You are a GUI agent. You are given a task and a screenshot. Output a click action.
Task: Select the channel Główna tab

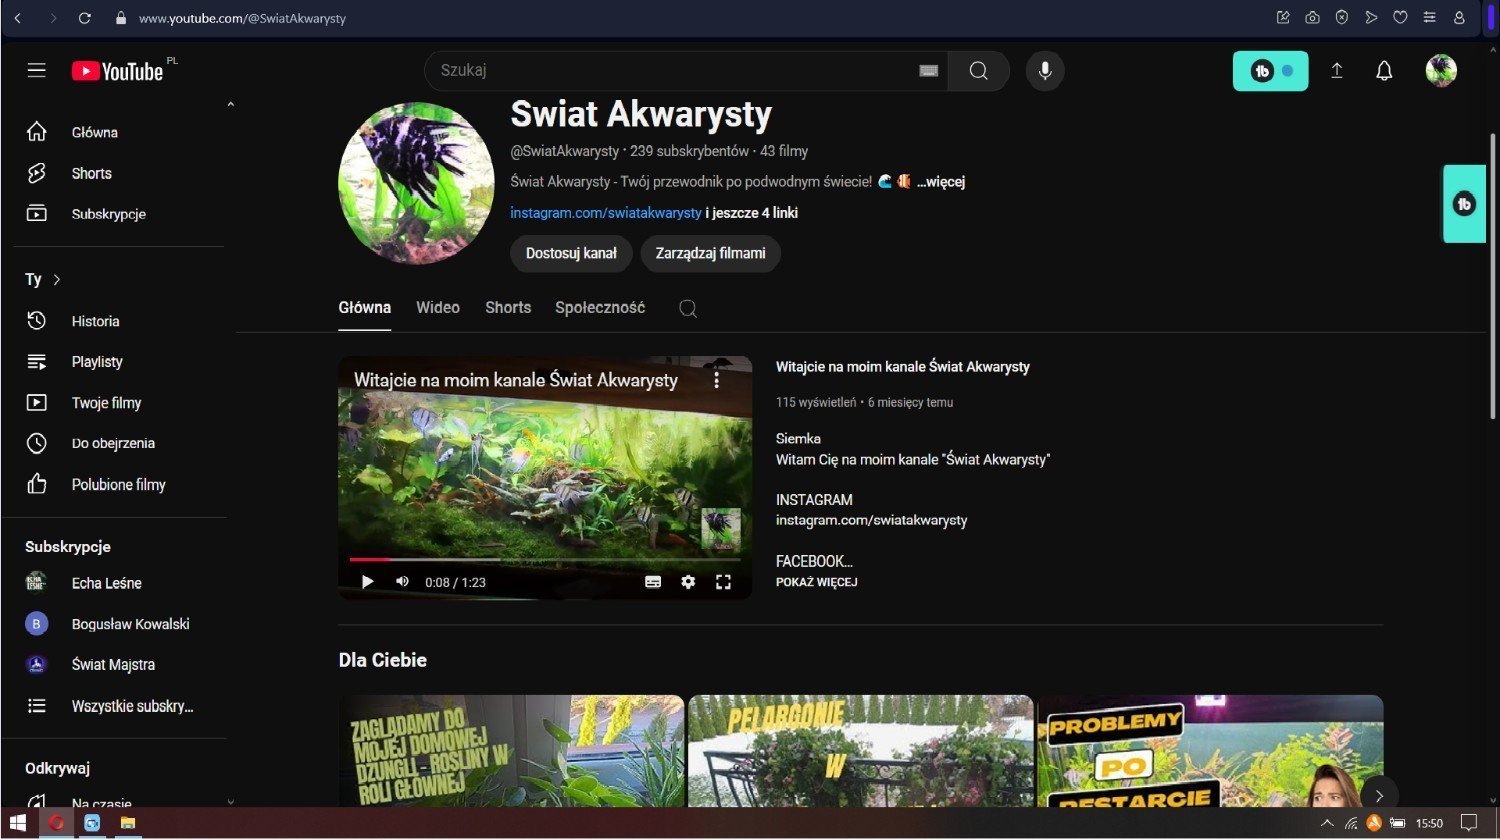[365, 308]
